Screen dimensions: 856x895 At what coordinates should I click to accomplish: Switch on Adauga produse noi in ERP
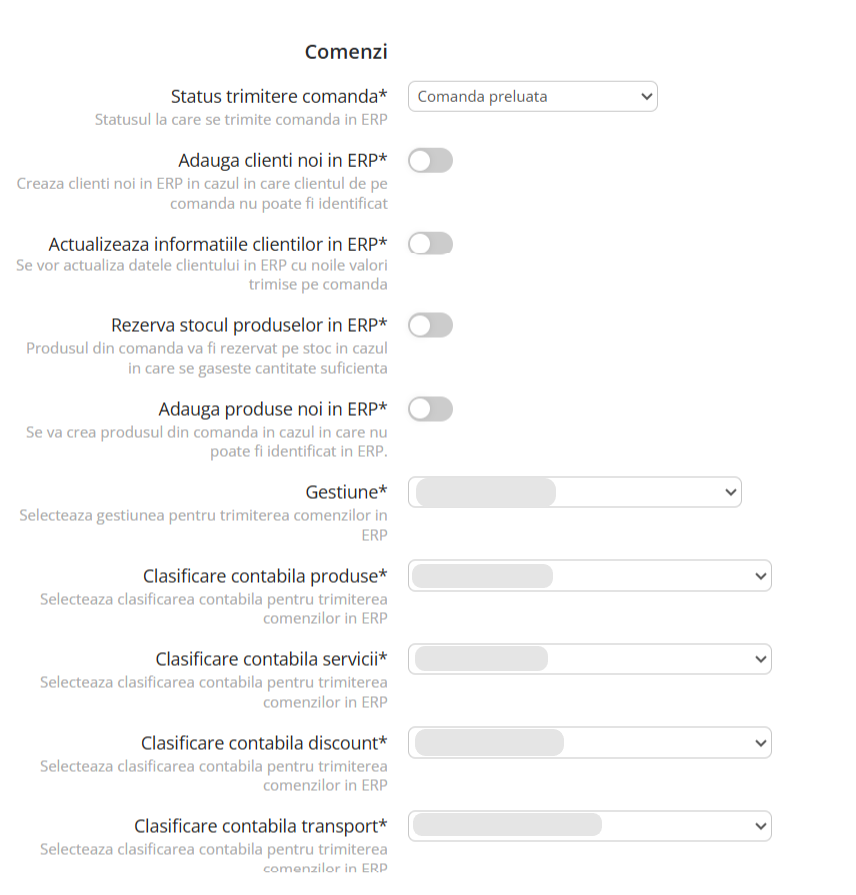[x=430, y=408]
